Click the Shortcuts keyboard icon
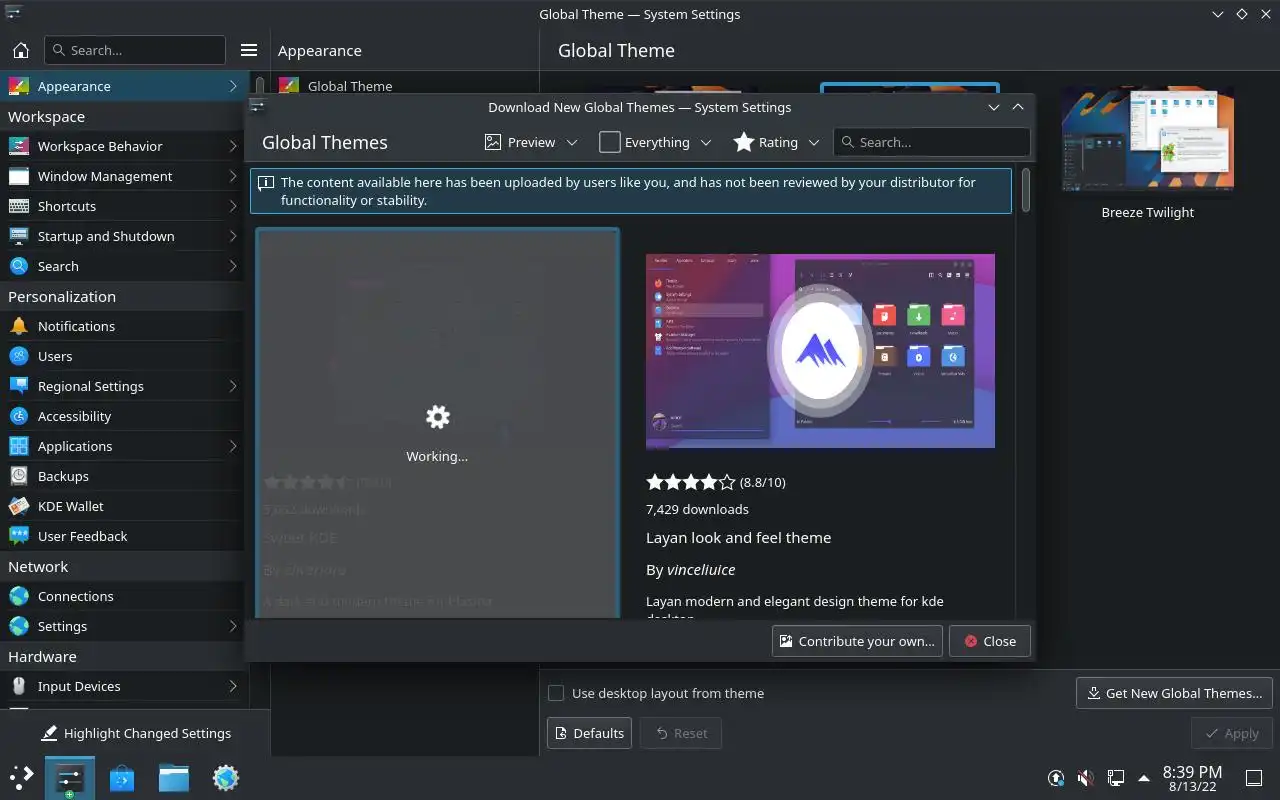The width and height of the screenshot is (1280, 800). 18,206
